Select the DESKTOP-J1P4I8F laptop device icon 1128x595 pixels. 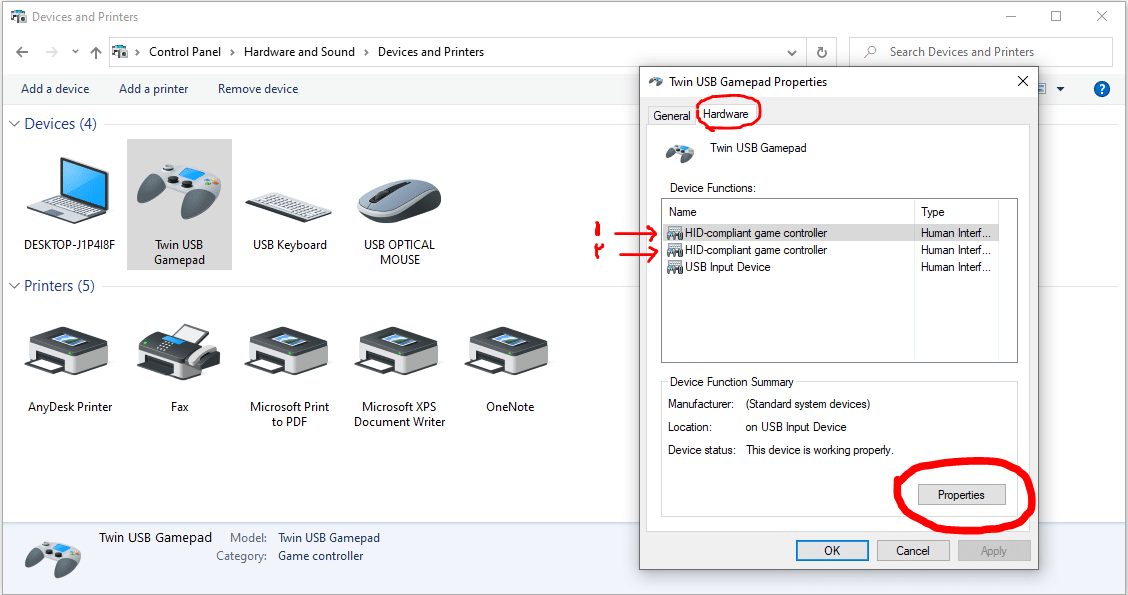point(68,190)
